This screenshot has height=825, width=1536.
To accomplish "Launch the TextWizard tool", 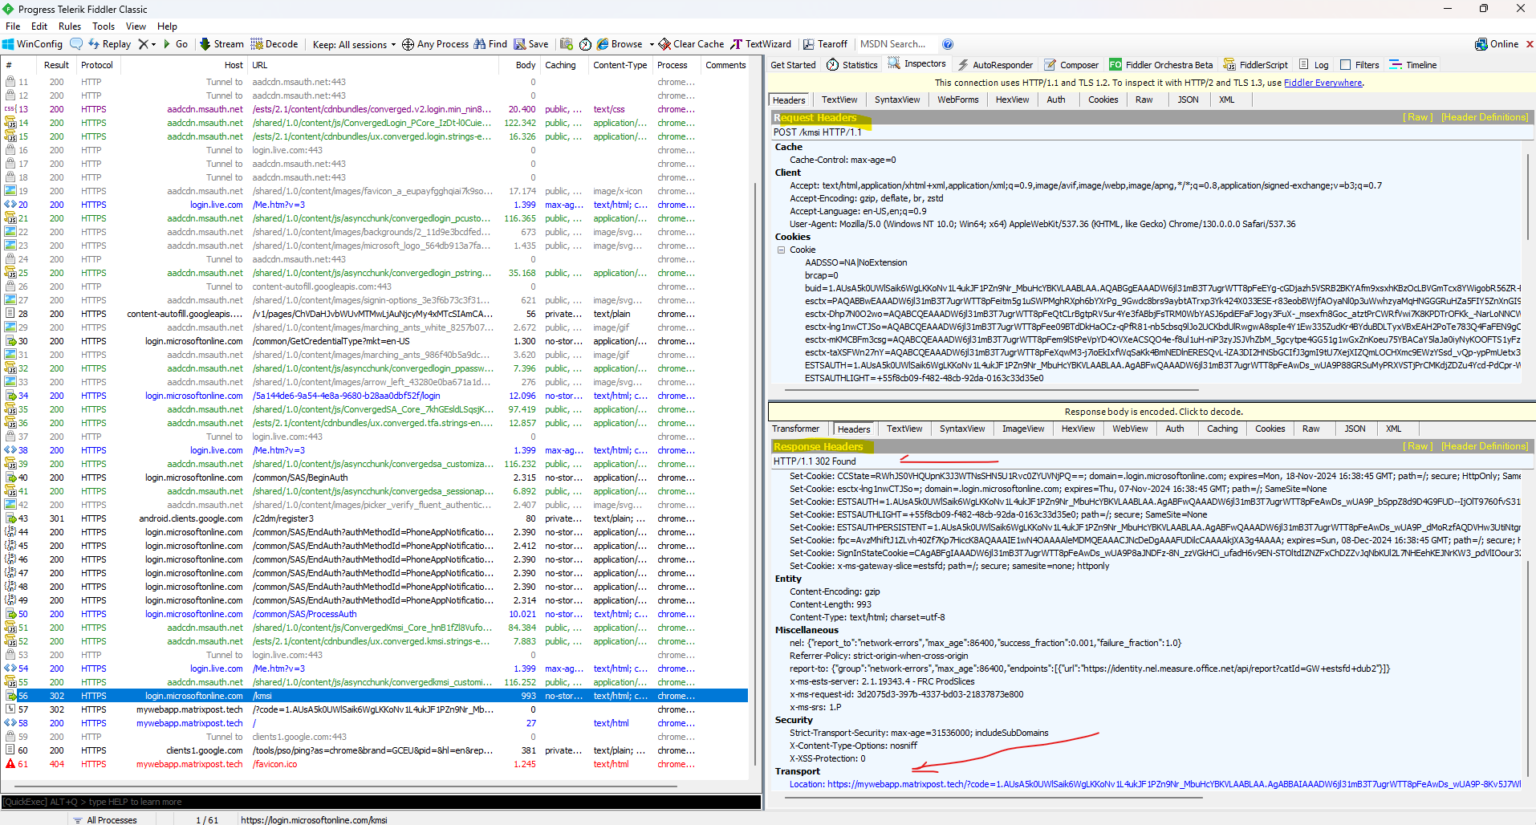I will point(762,44).
